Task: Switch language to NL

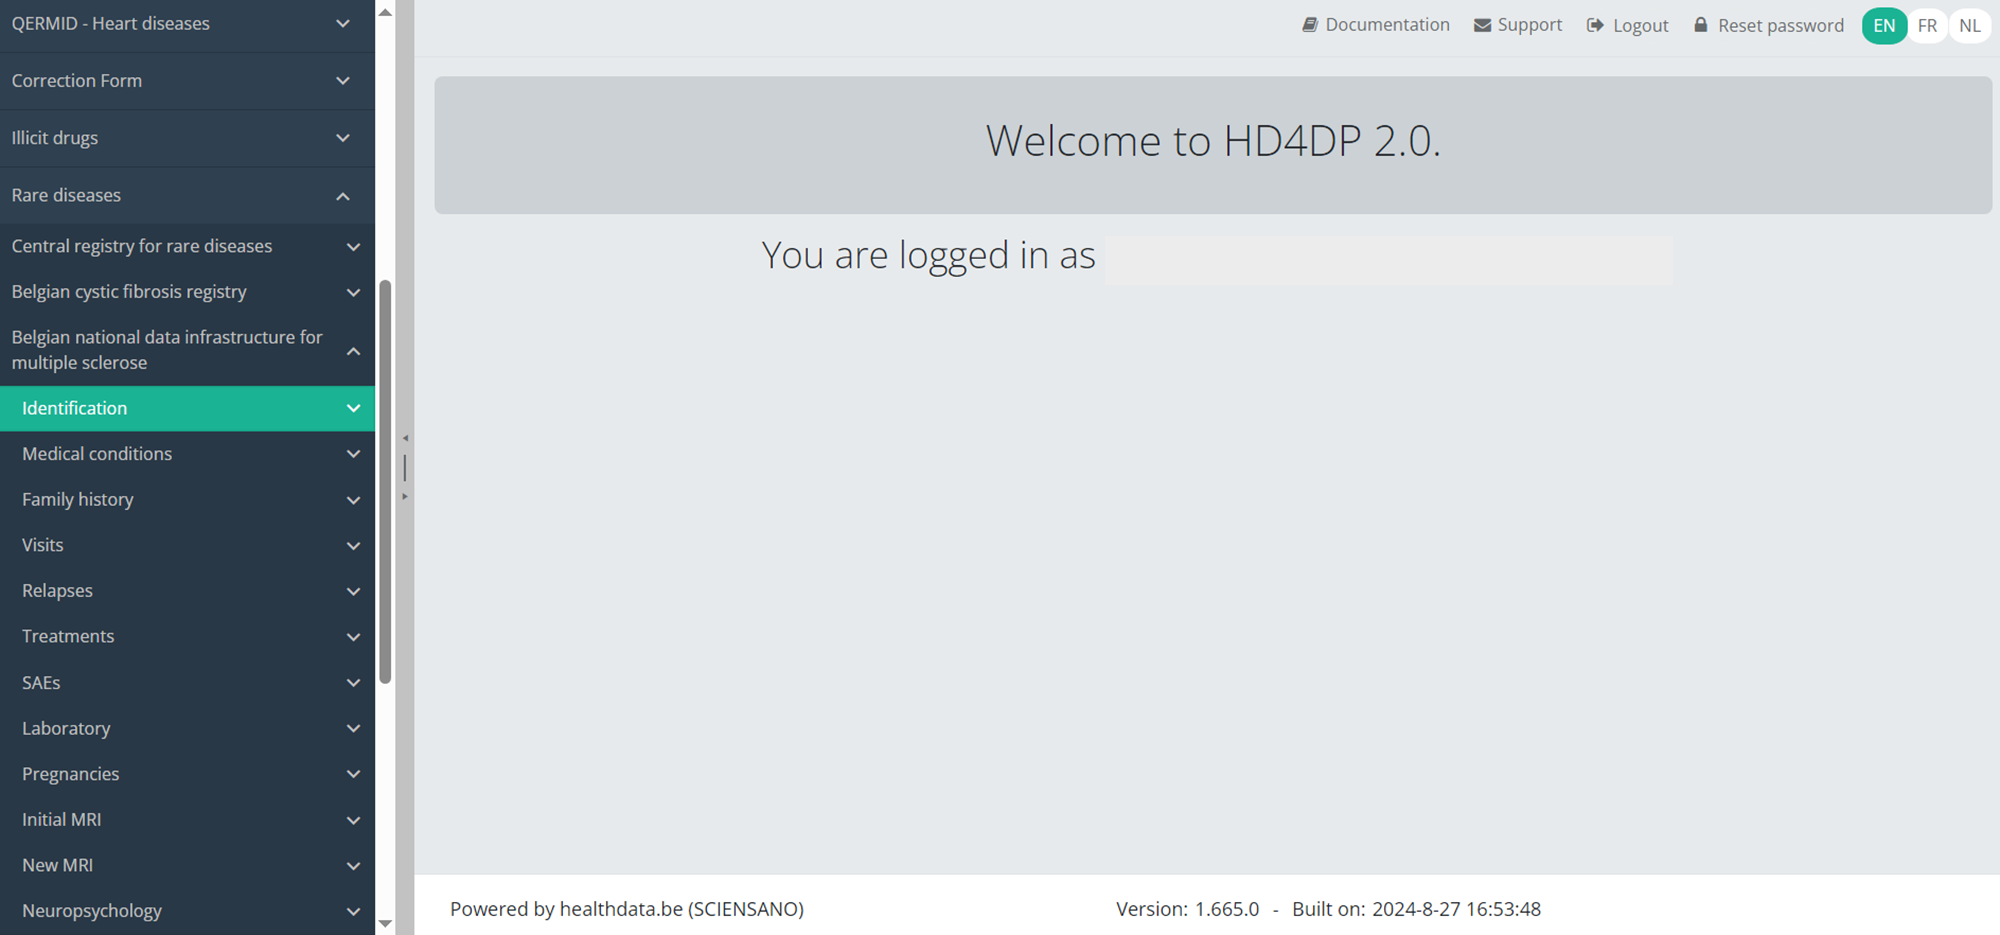Action: 1969,26
